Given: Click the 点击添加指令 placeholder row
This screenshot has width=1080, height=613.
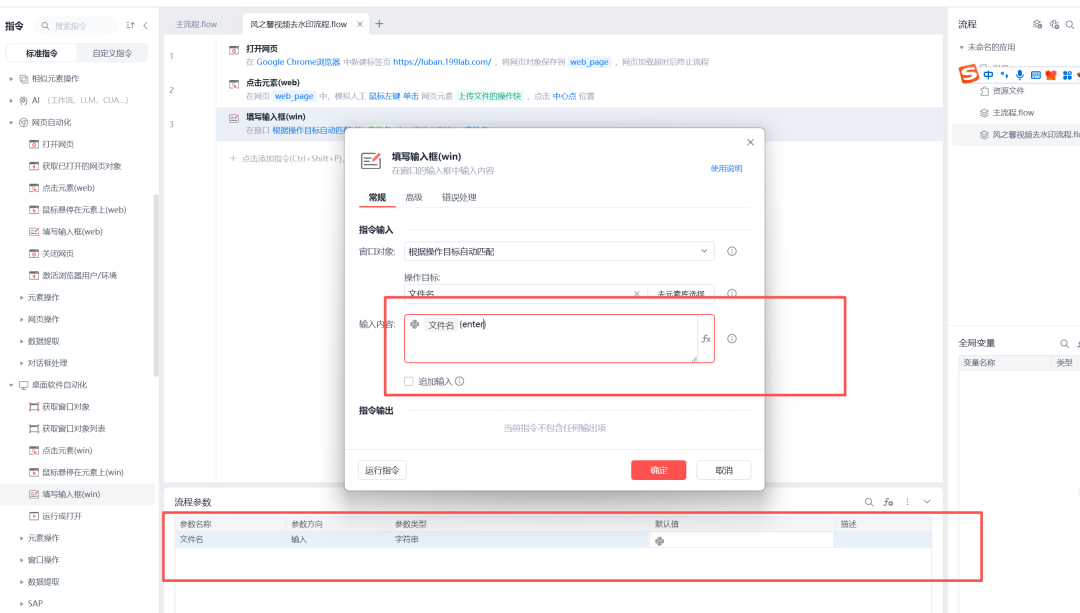Looking at the screenshot, I should (x=286, y=158).
